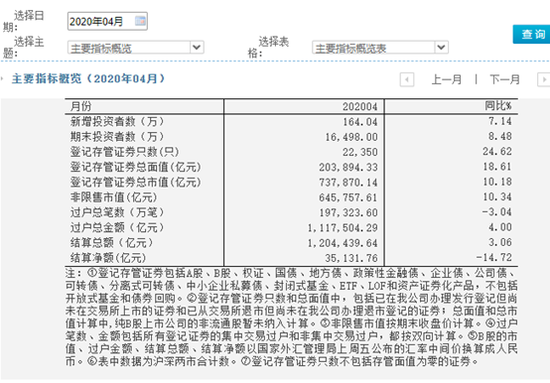Open the calendar picker icon
This screenshot has width=550, height=383.
click(140, 21)
